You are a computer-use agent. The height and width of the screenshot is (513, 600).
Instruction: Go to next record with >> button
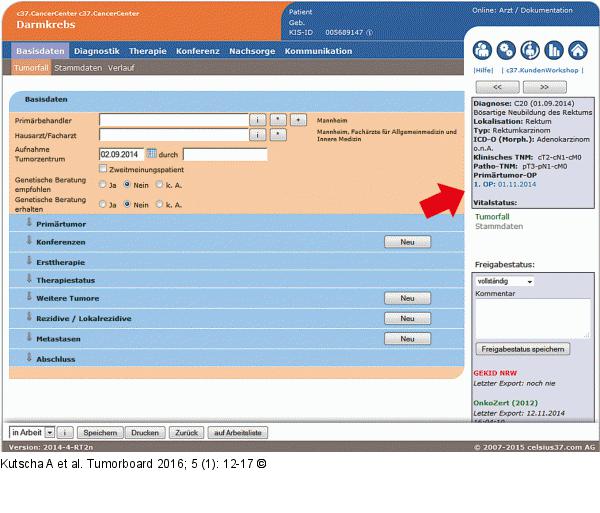pos(545,87)
